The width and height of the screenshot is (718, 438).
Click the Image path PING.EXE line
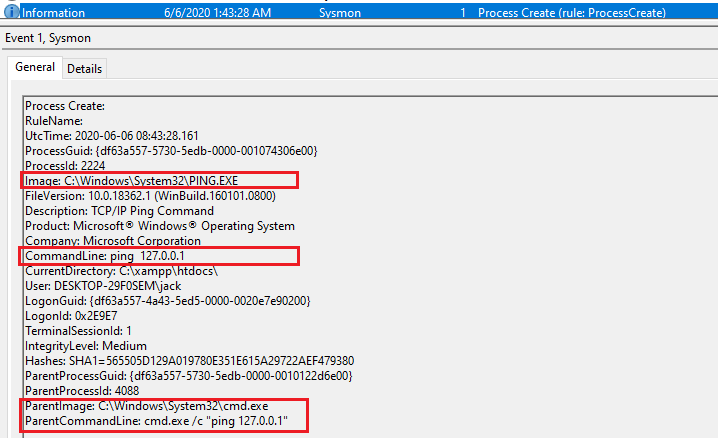point(131,181)
